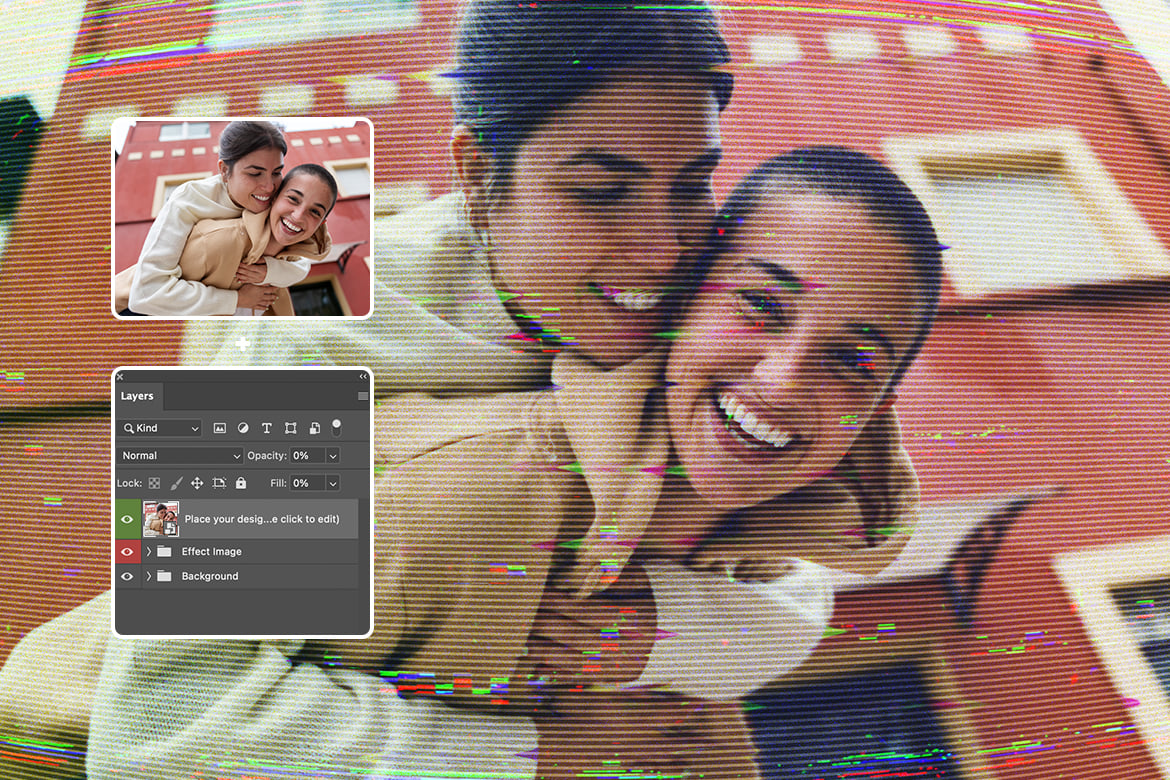Viewport: 1170px width, 780px height.
Task: Toggle layer filtering switch on/off
Action: 337,427
